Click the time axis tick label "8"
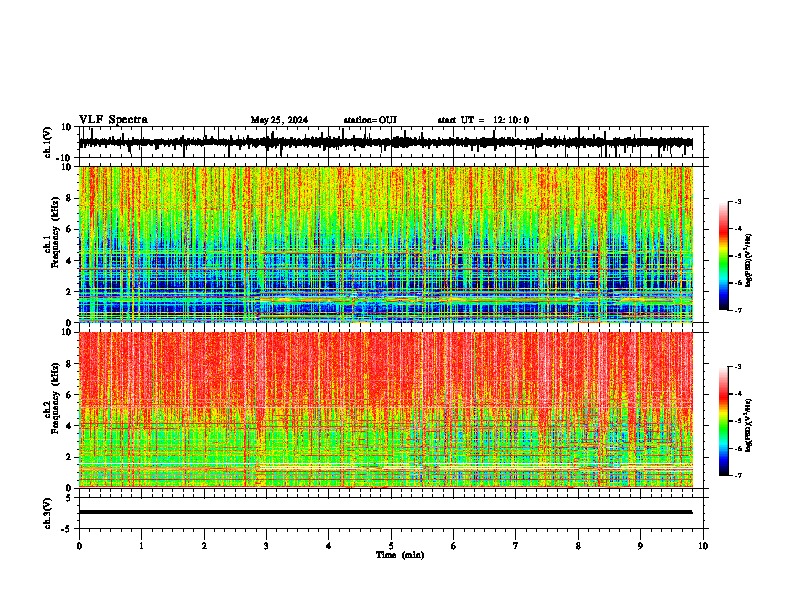Viewport: 792px width, 612px height. [x=578, y=546]
